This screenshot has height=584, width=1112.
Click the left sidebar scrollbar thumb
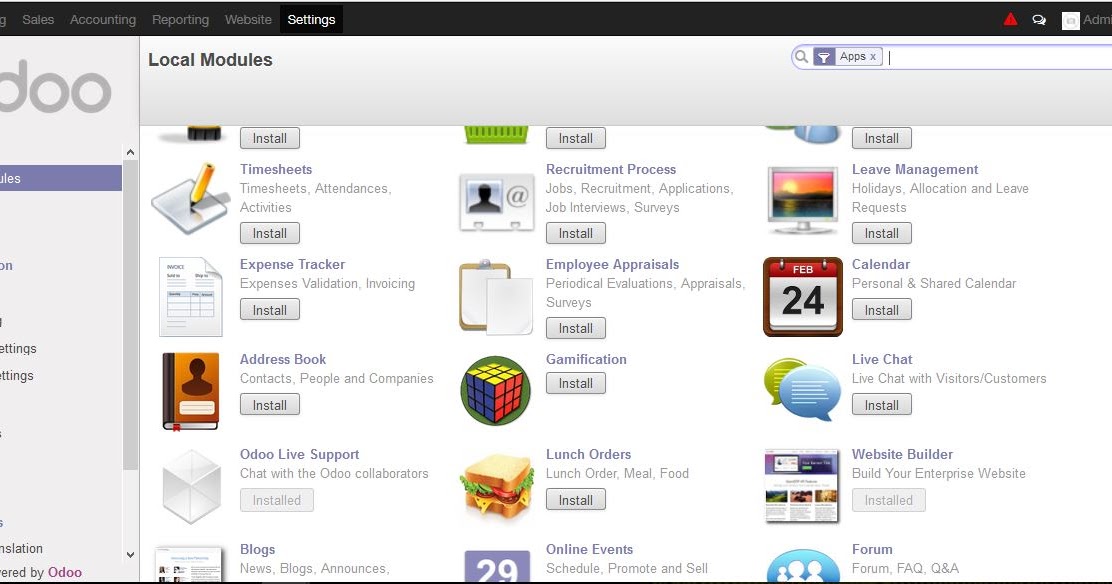click(130, 315)
